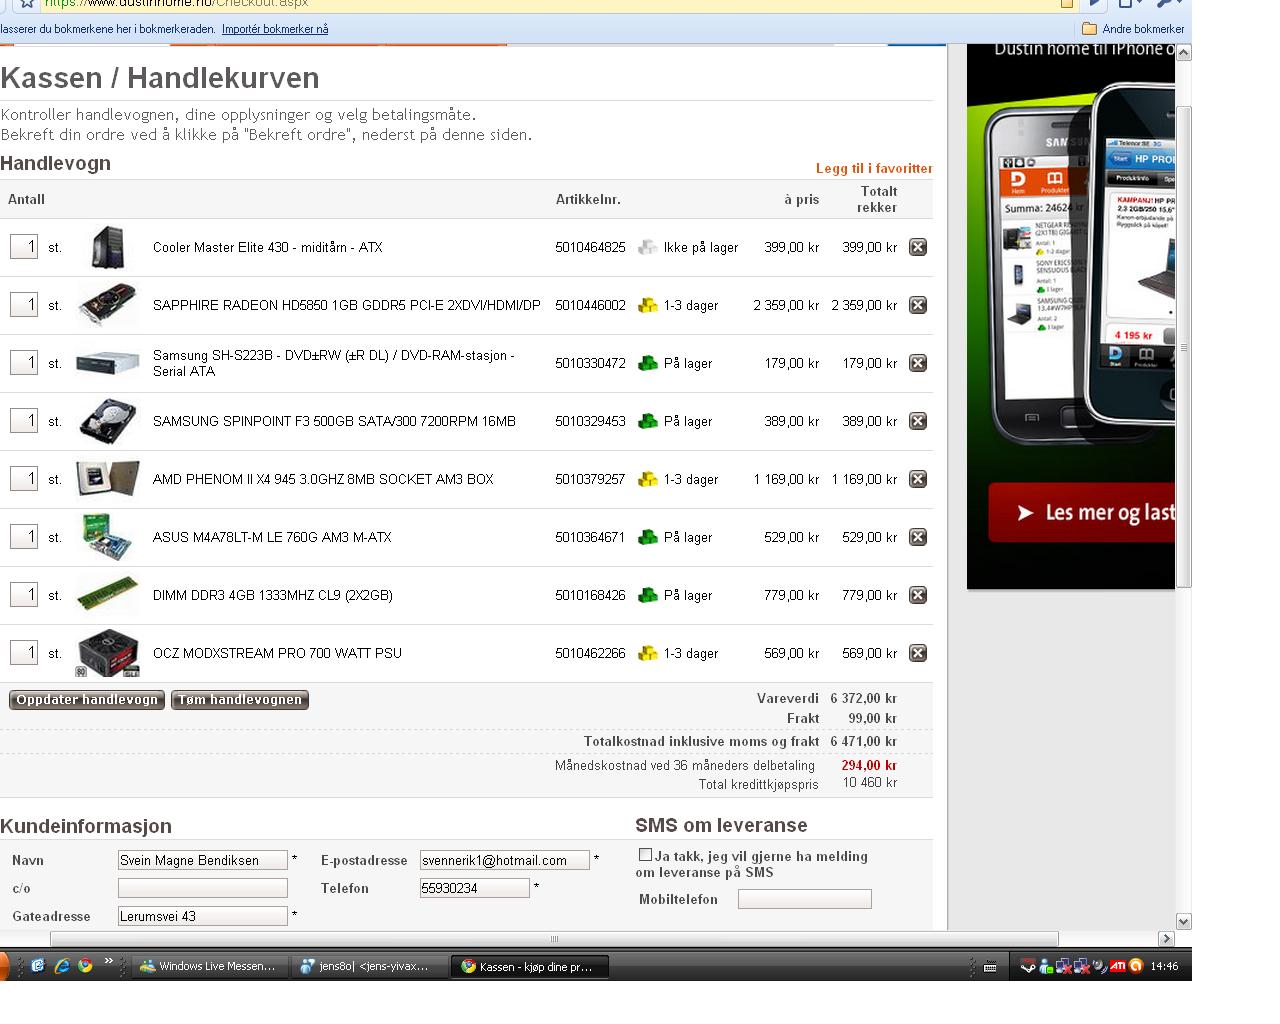Image resolution: width=1280 pixels, height=1024 pixels.
Task: Click ATI tray icon
Action: pos(1118,966)
